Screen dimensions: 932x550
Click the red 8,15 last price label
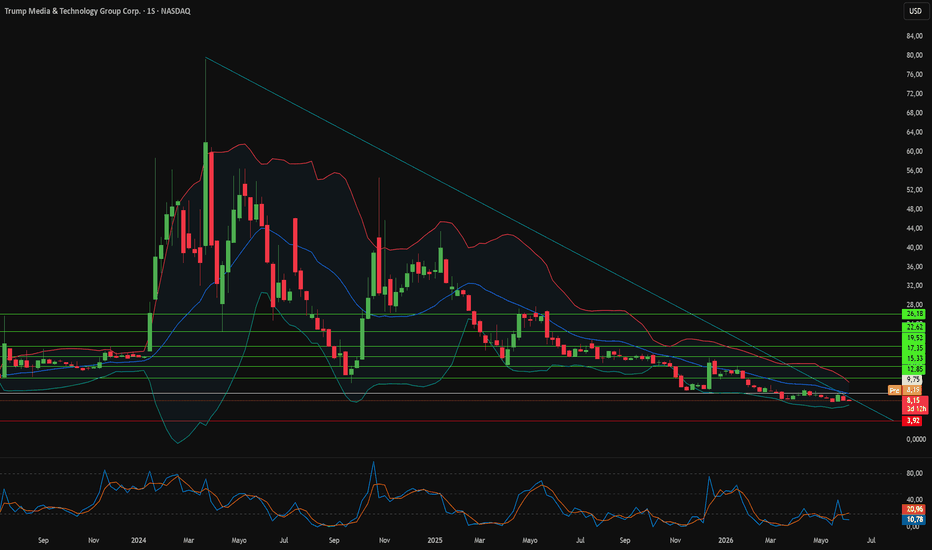(914, 401)
